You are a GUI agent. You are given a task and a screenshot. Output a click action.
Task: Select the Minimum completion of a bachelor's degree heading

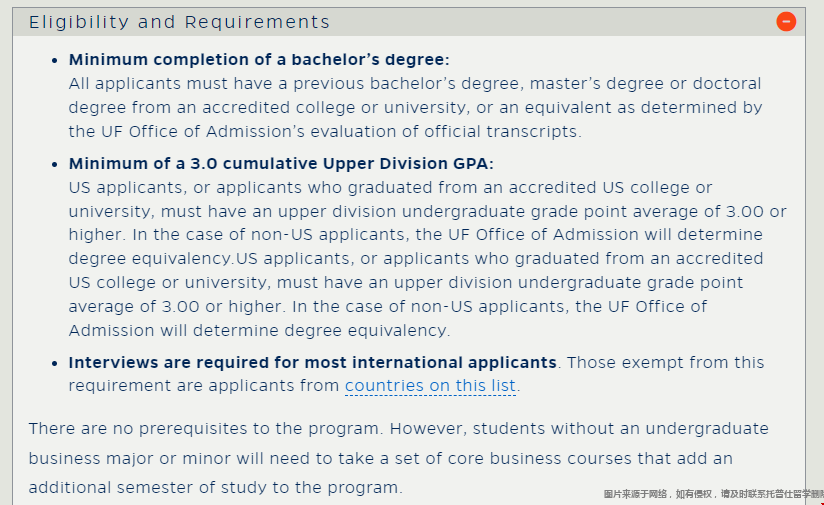point(259,59)
